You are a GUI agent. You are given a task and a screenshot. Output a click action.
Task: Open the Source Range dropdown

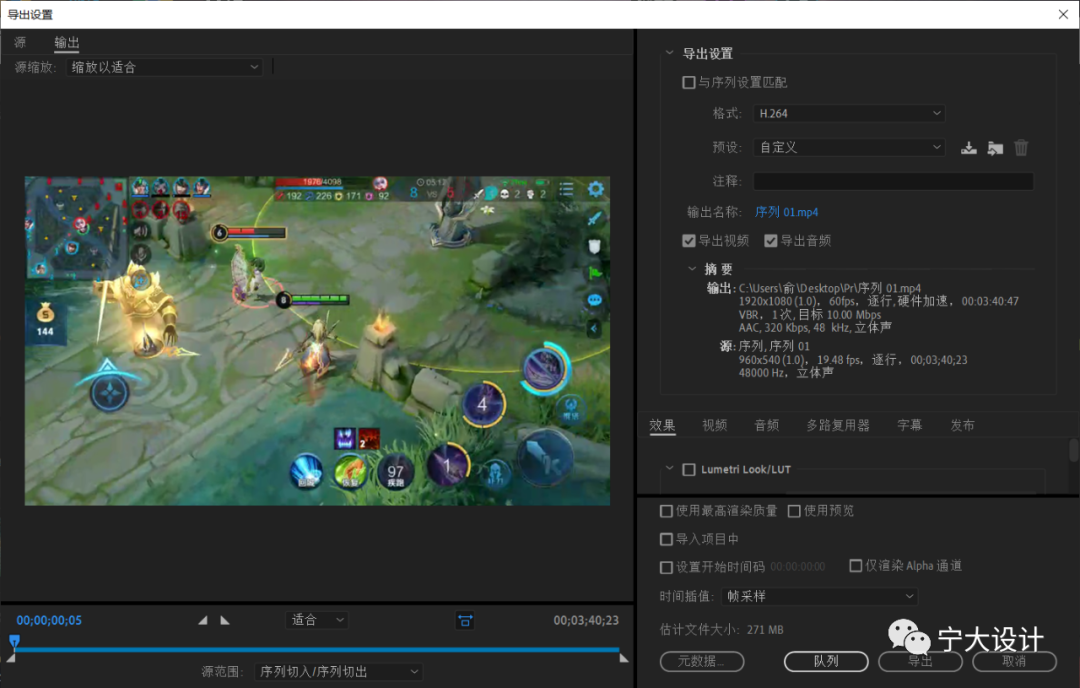(338, 671)
